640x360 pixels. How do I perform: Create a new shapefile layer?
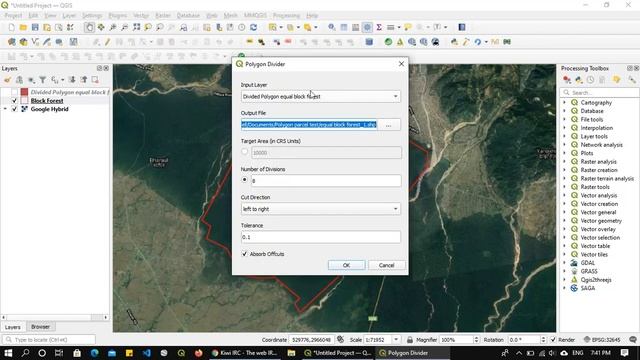(35, 42)
